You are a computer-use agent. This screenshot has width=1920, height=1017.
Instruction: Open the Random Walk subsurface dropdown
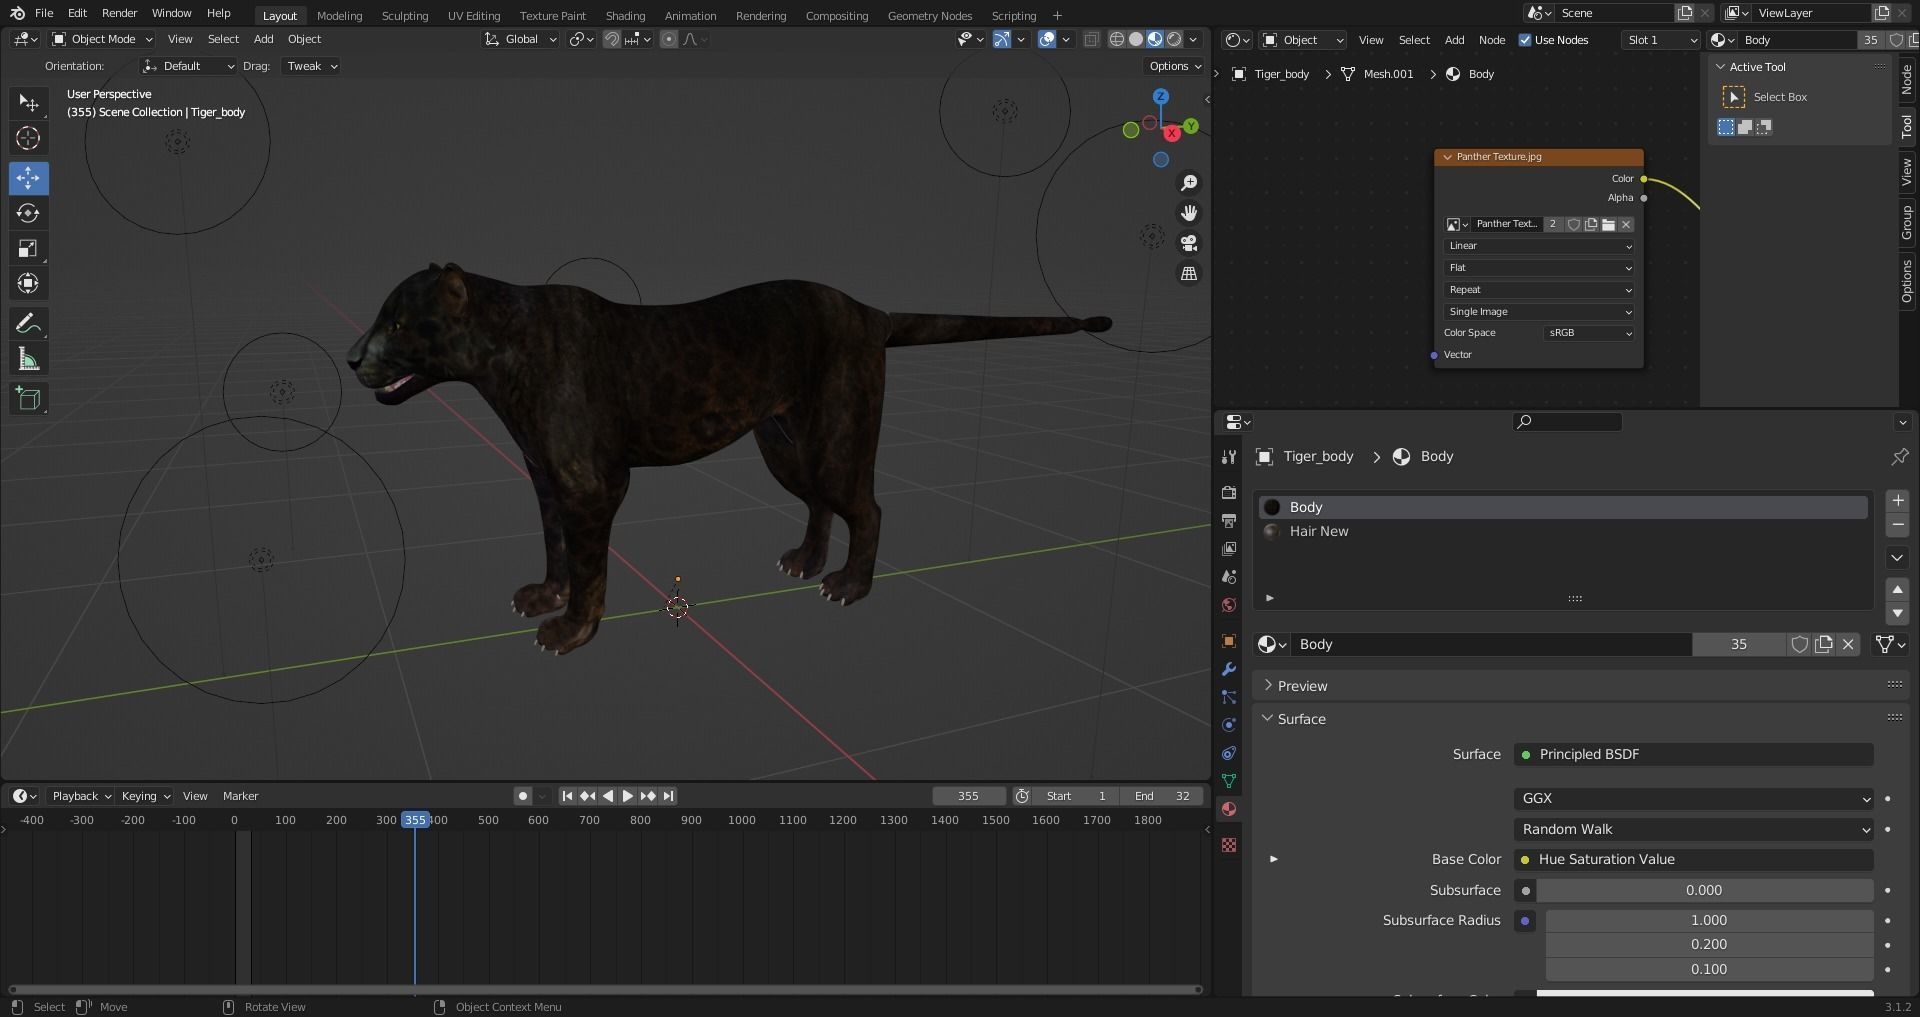[1693, 829]
